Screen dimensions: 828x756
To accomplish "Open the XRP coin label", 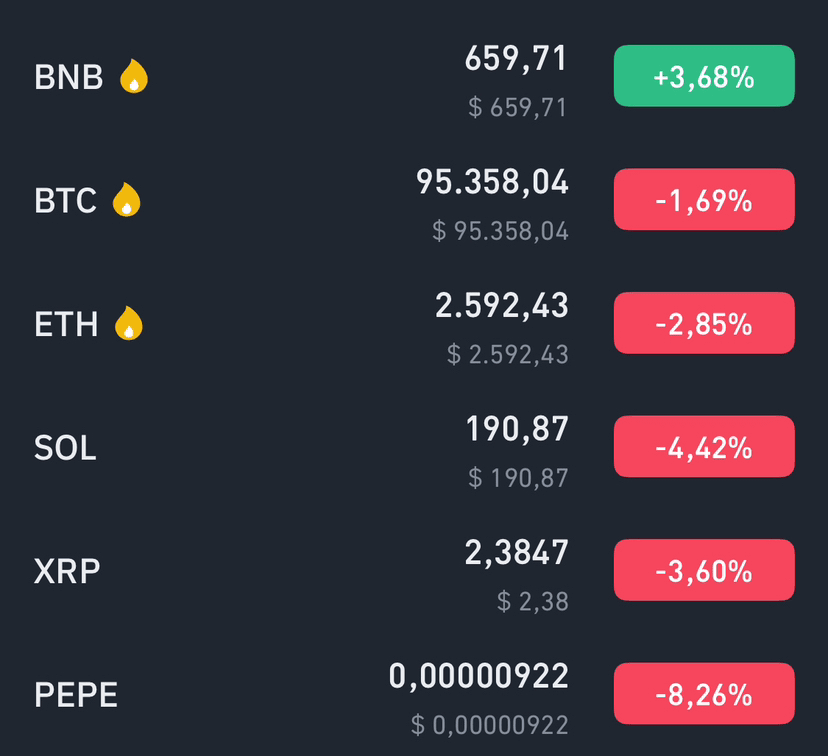I will [x=67, y=571].
